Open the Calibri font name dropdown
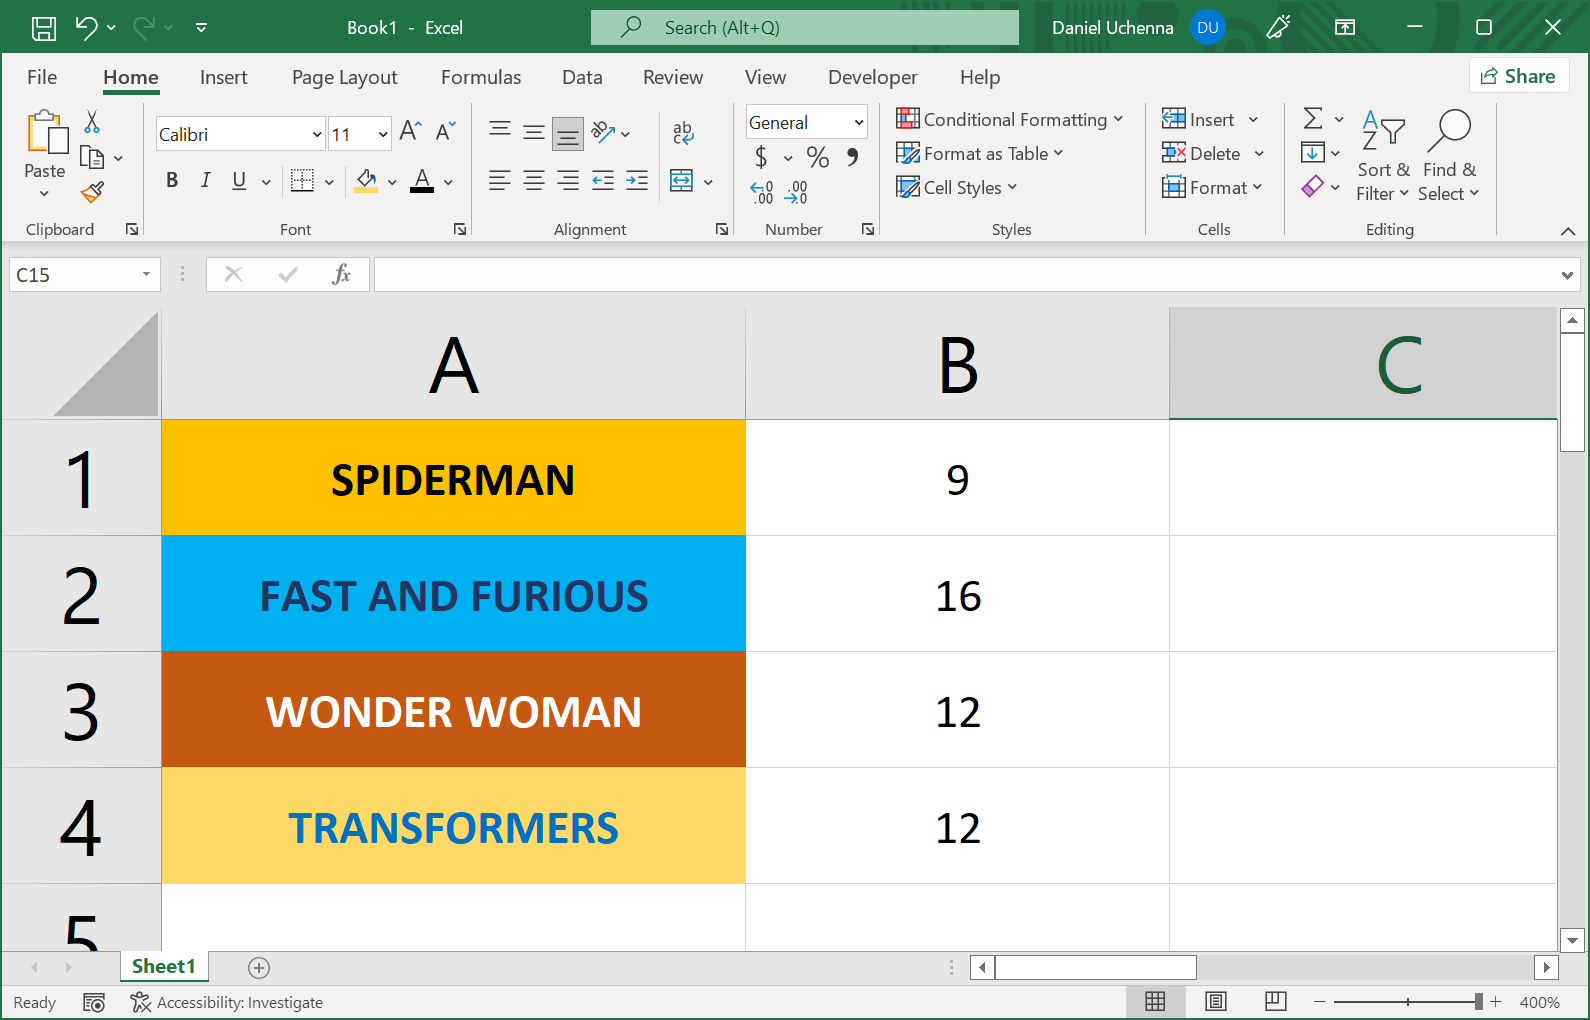The width and height of the screenshot is (1590, 1020). point(317,134)
